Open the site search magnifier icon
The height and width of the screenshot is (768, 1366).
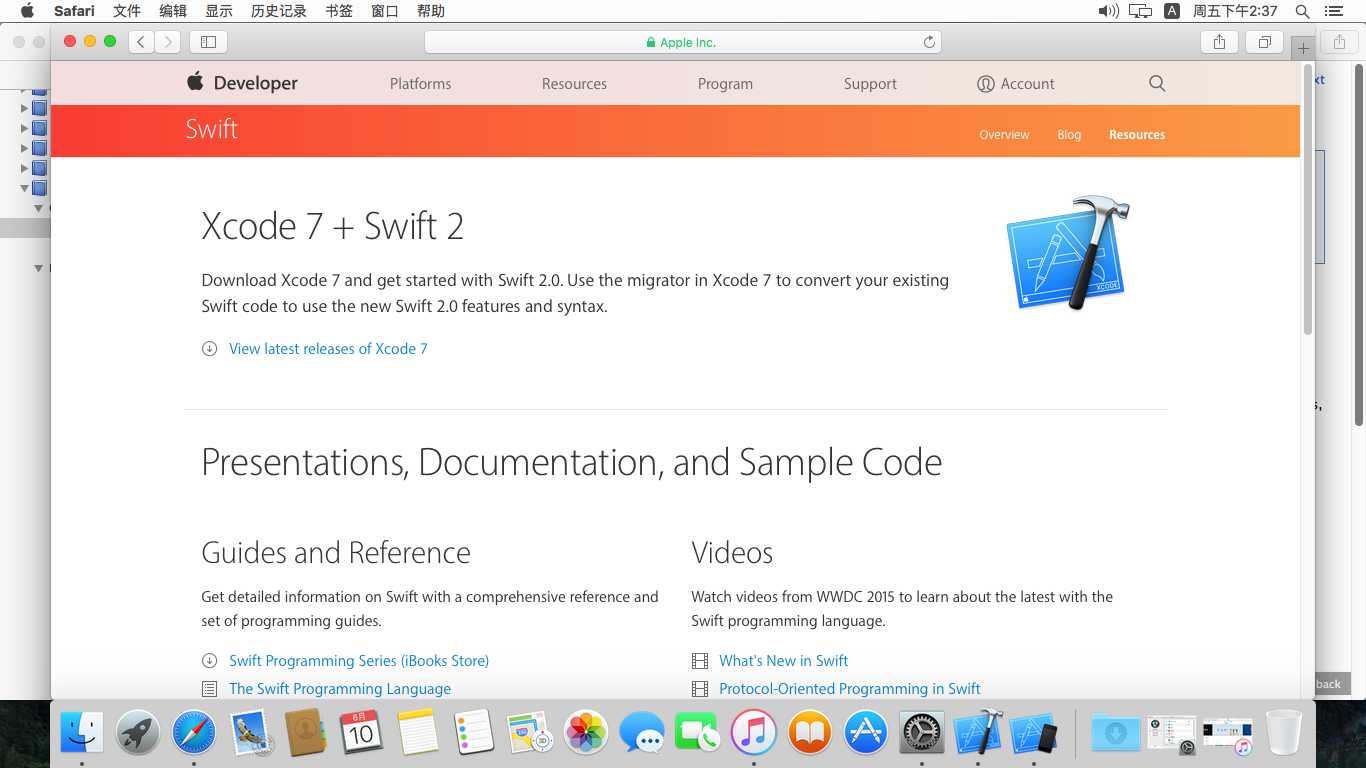coord(1157,83)
